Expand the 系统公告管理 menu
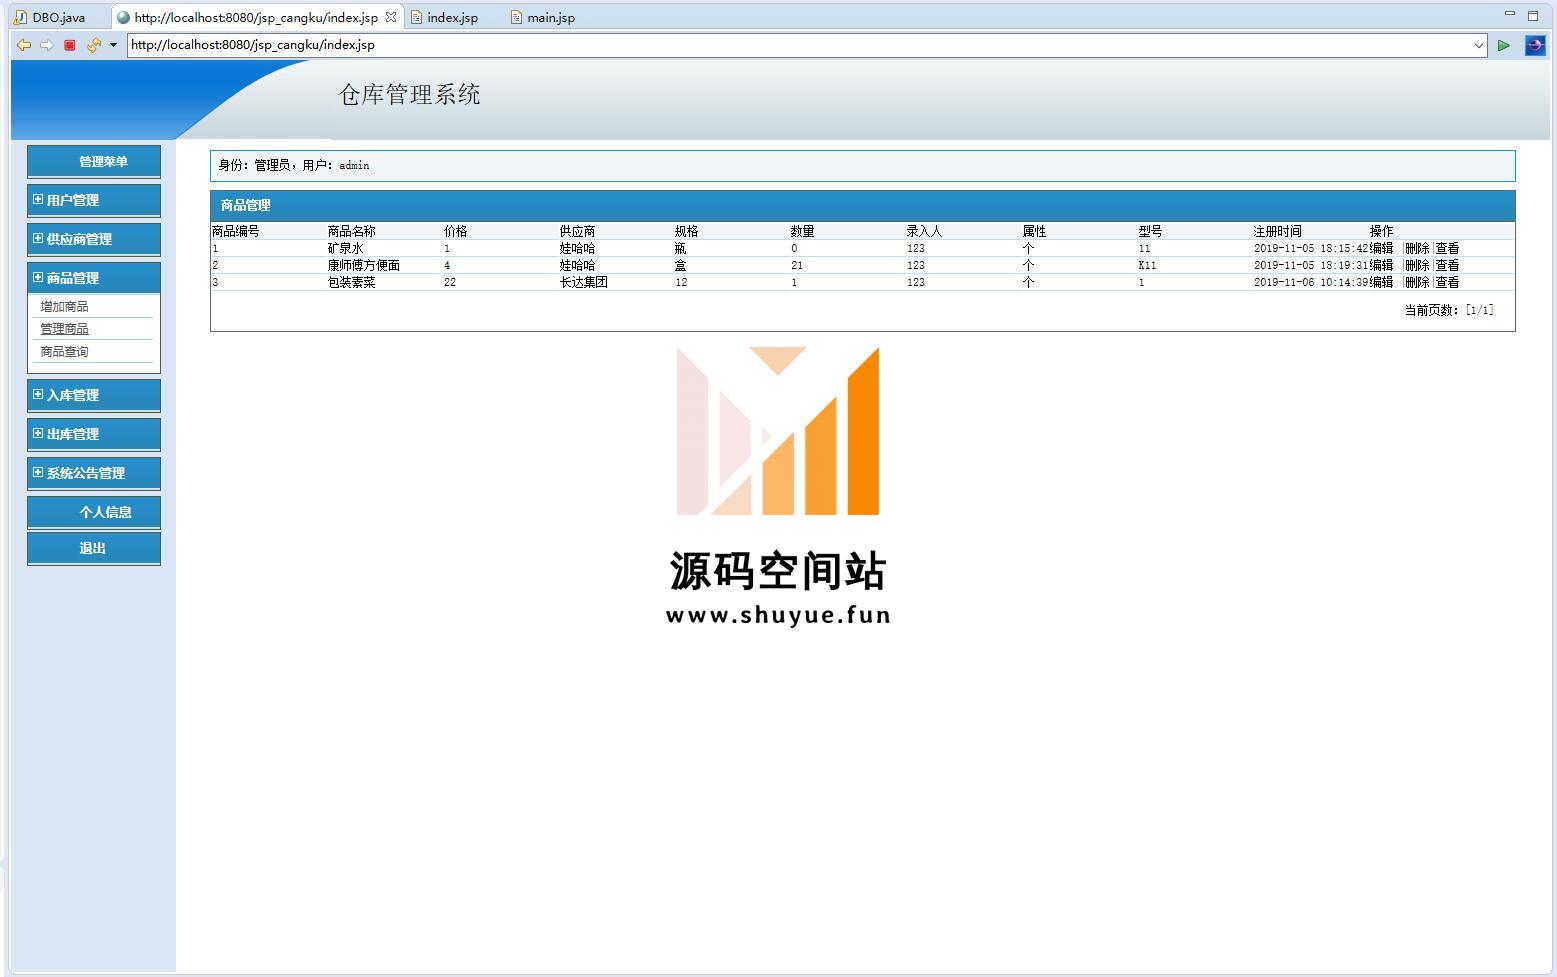The width and height of the screenshot is (1557, 977). [94, 473]
